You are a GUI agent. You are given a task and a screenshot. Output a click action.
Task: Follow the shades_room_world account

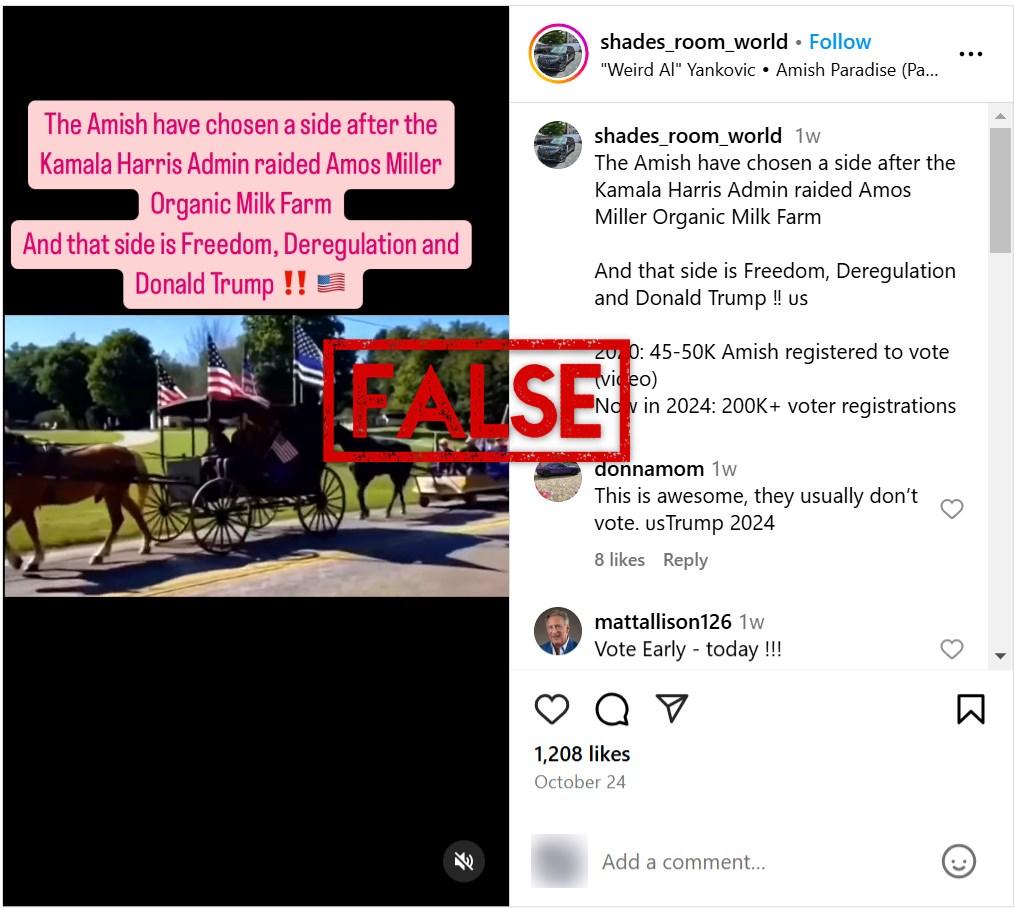coord(839,42)
